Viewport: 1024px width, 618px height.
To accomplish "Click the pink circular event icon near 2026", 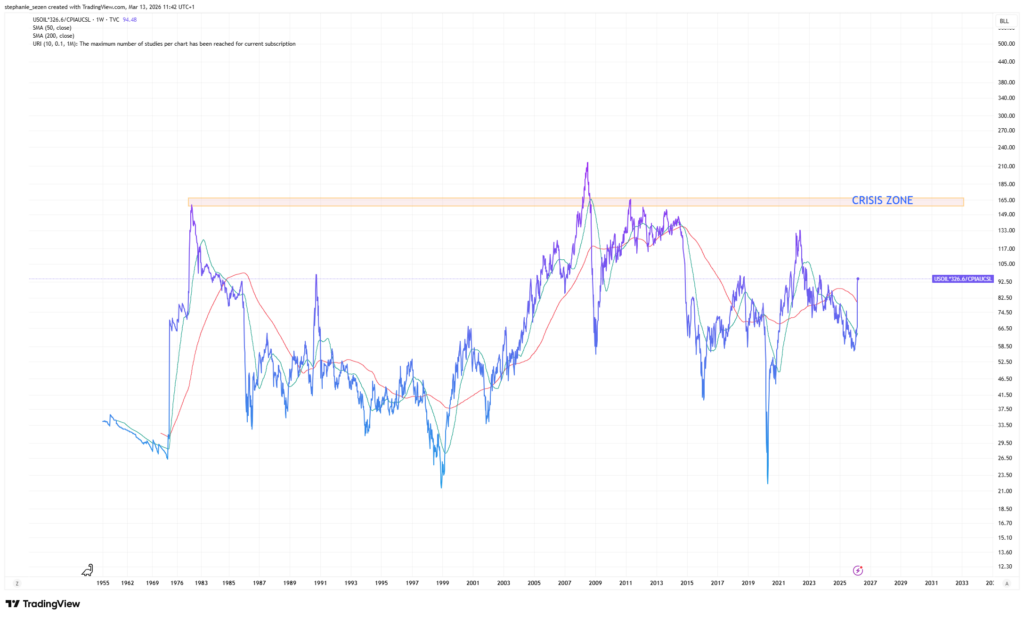I will tap(857, 570).
